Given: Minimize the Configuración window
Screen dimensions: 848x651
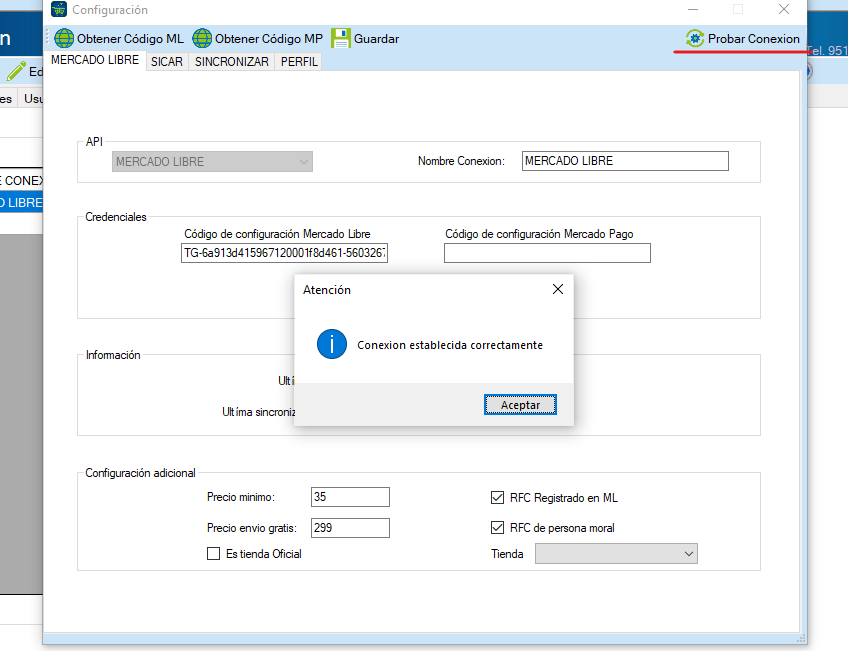Looking at the screenshot, I should 693,9.
